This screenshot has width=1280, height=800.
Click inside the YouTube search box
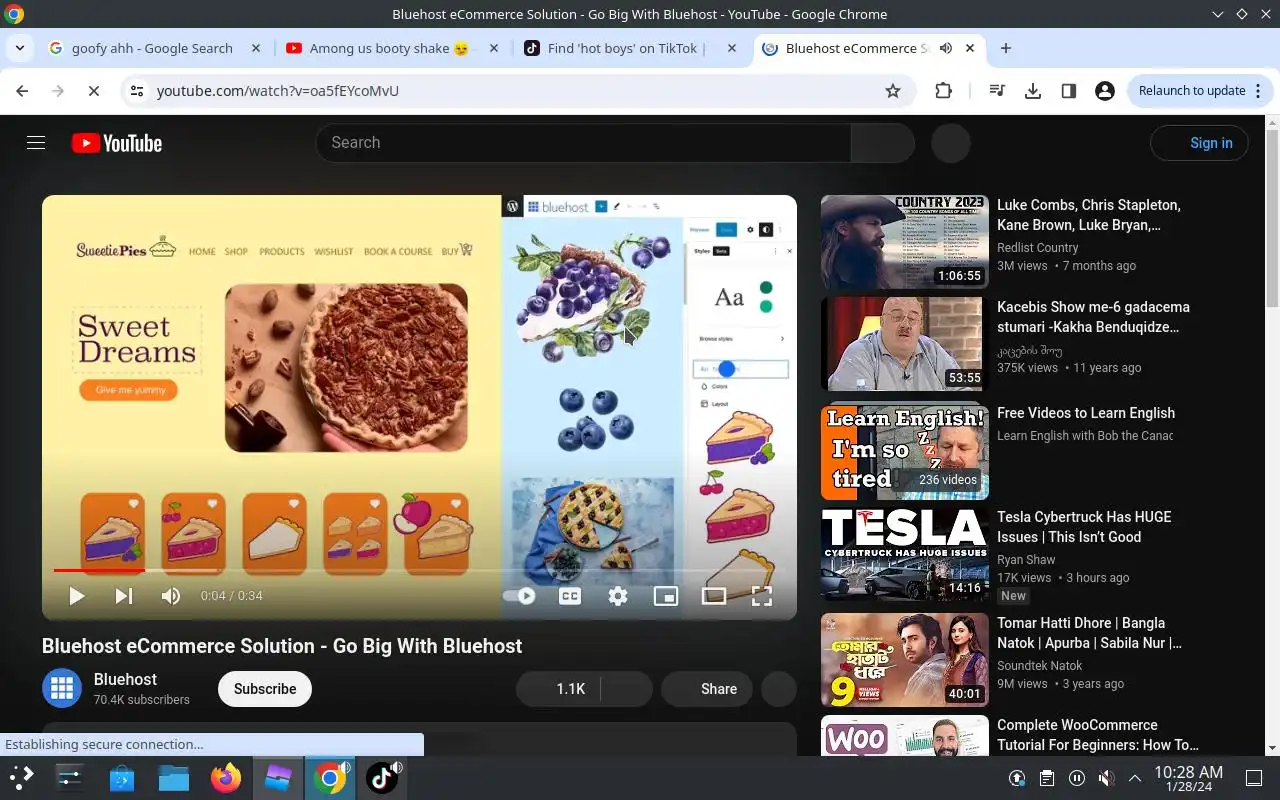[583, 143]
